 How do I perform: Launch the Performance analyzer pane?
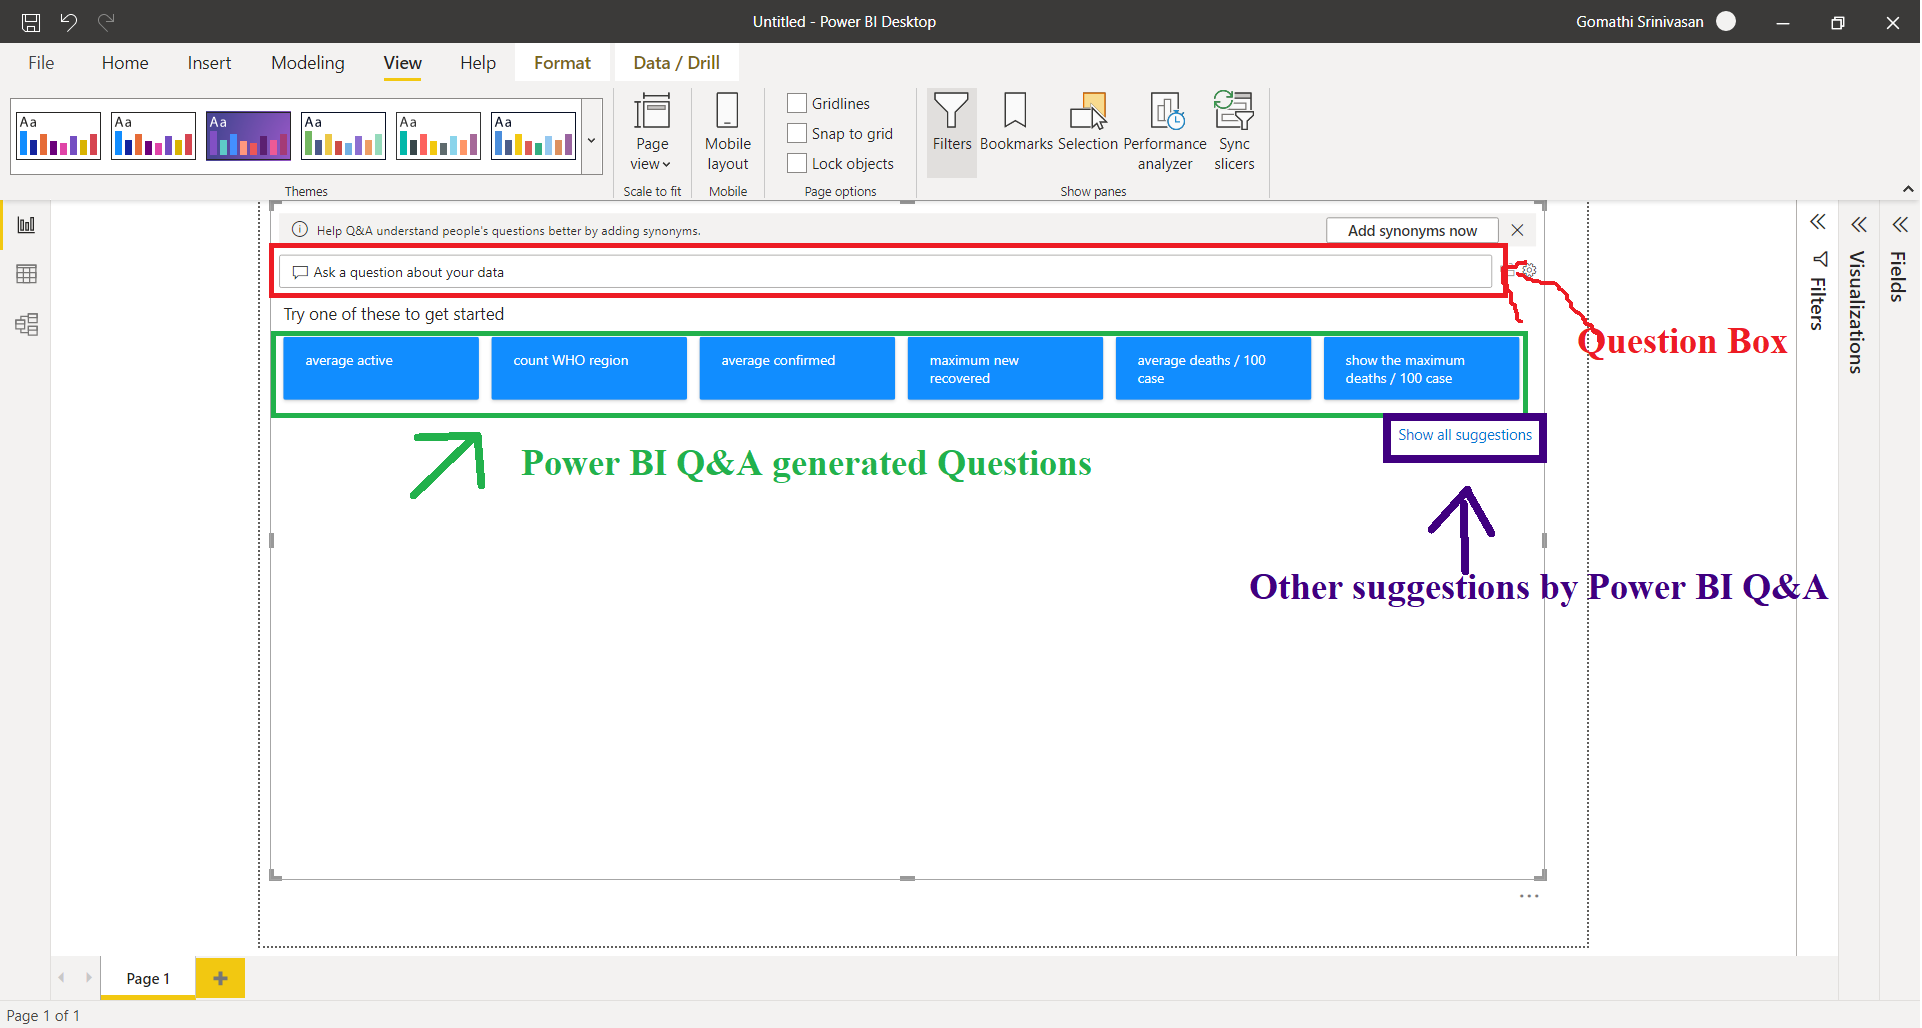1165,132
